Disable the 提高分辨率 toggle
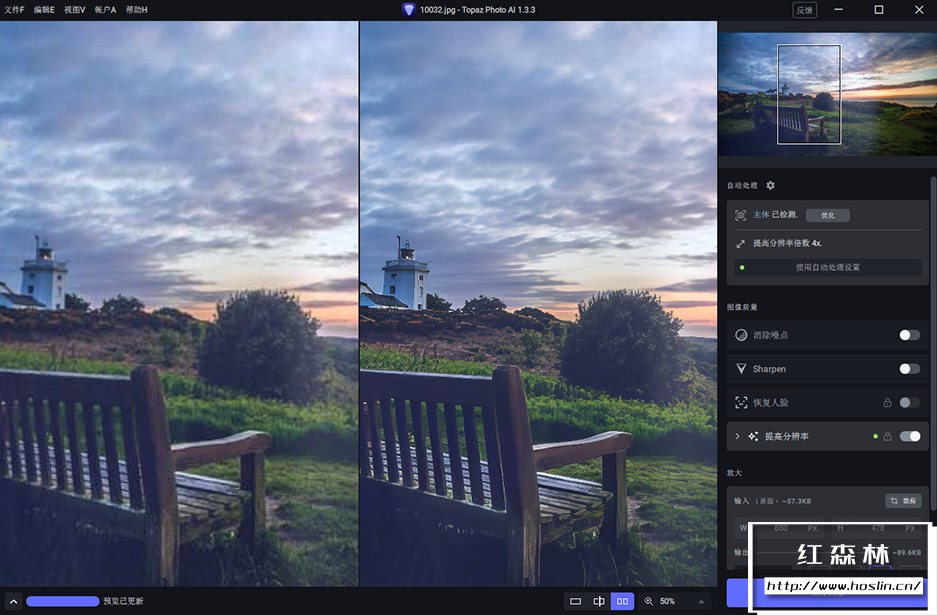The height and width of the screenshot is (615, 937). [x=910, y=436]
